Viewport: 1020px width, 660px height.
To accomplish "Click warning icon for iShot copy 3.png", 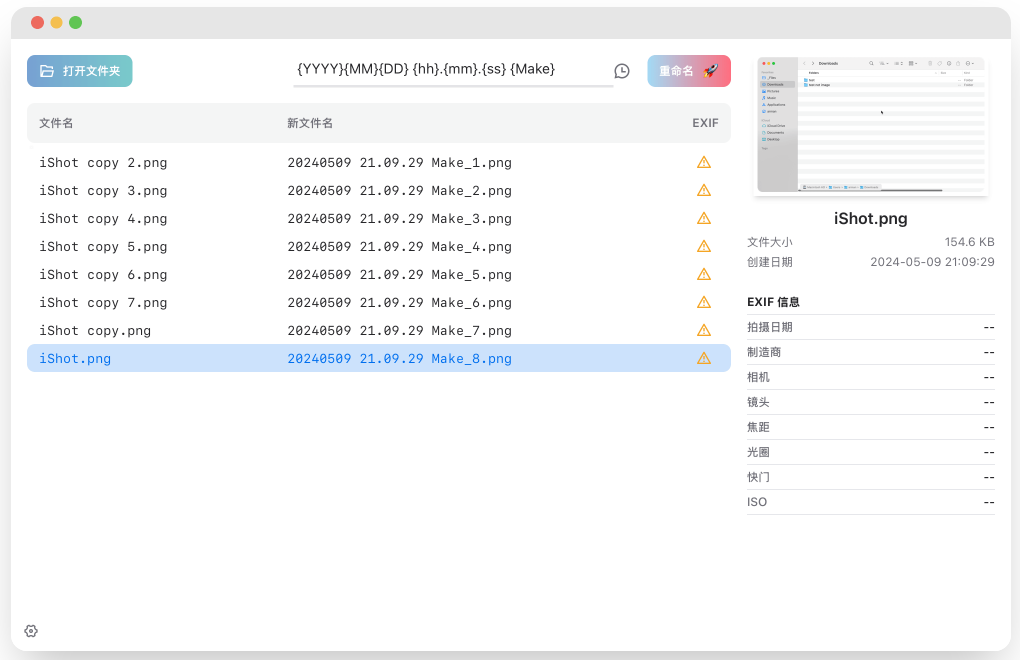I will pos(704,190).
